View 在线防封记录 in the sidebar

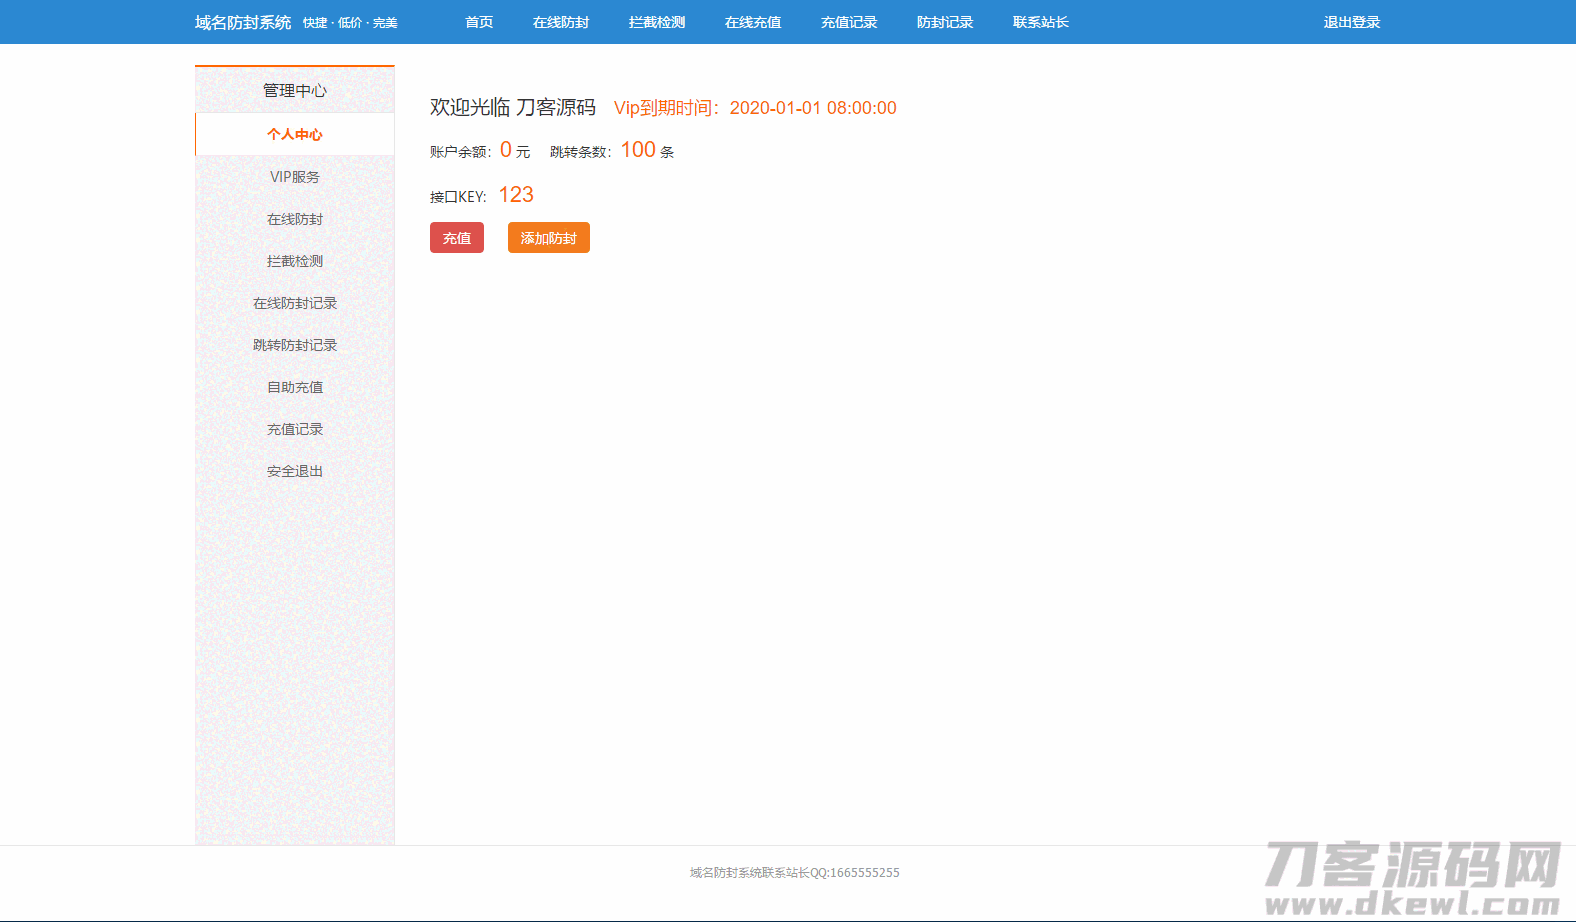(x=295, y=303)
